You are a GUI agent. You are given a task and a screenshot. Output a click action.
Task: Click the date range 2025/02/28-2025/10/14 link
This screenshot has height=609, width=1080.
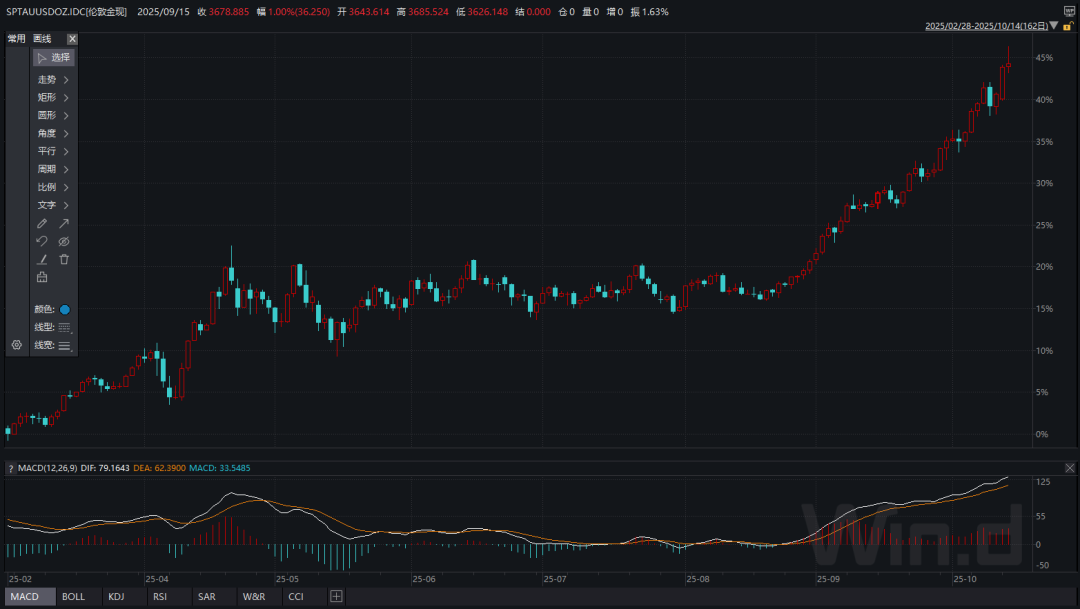(x=985, y=26)
